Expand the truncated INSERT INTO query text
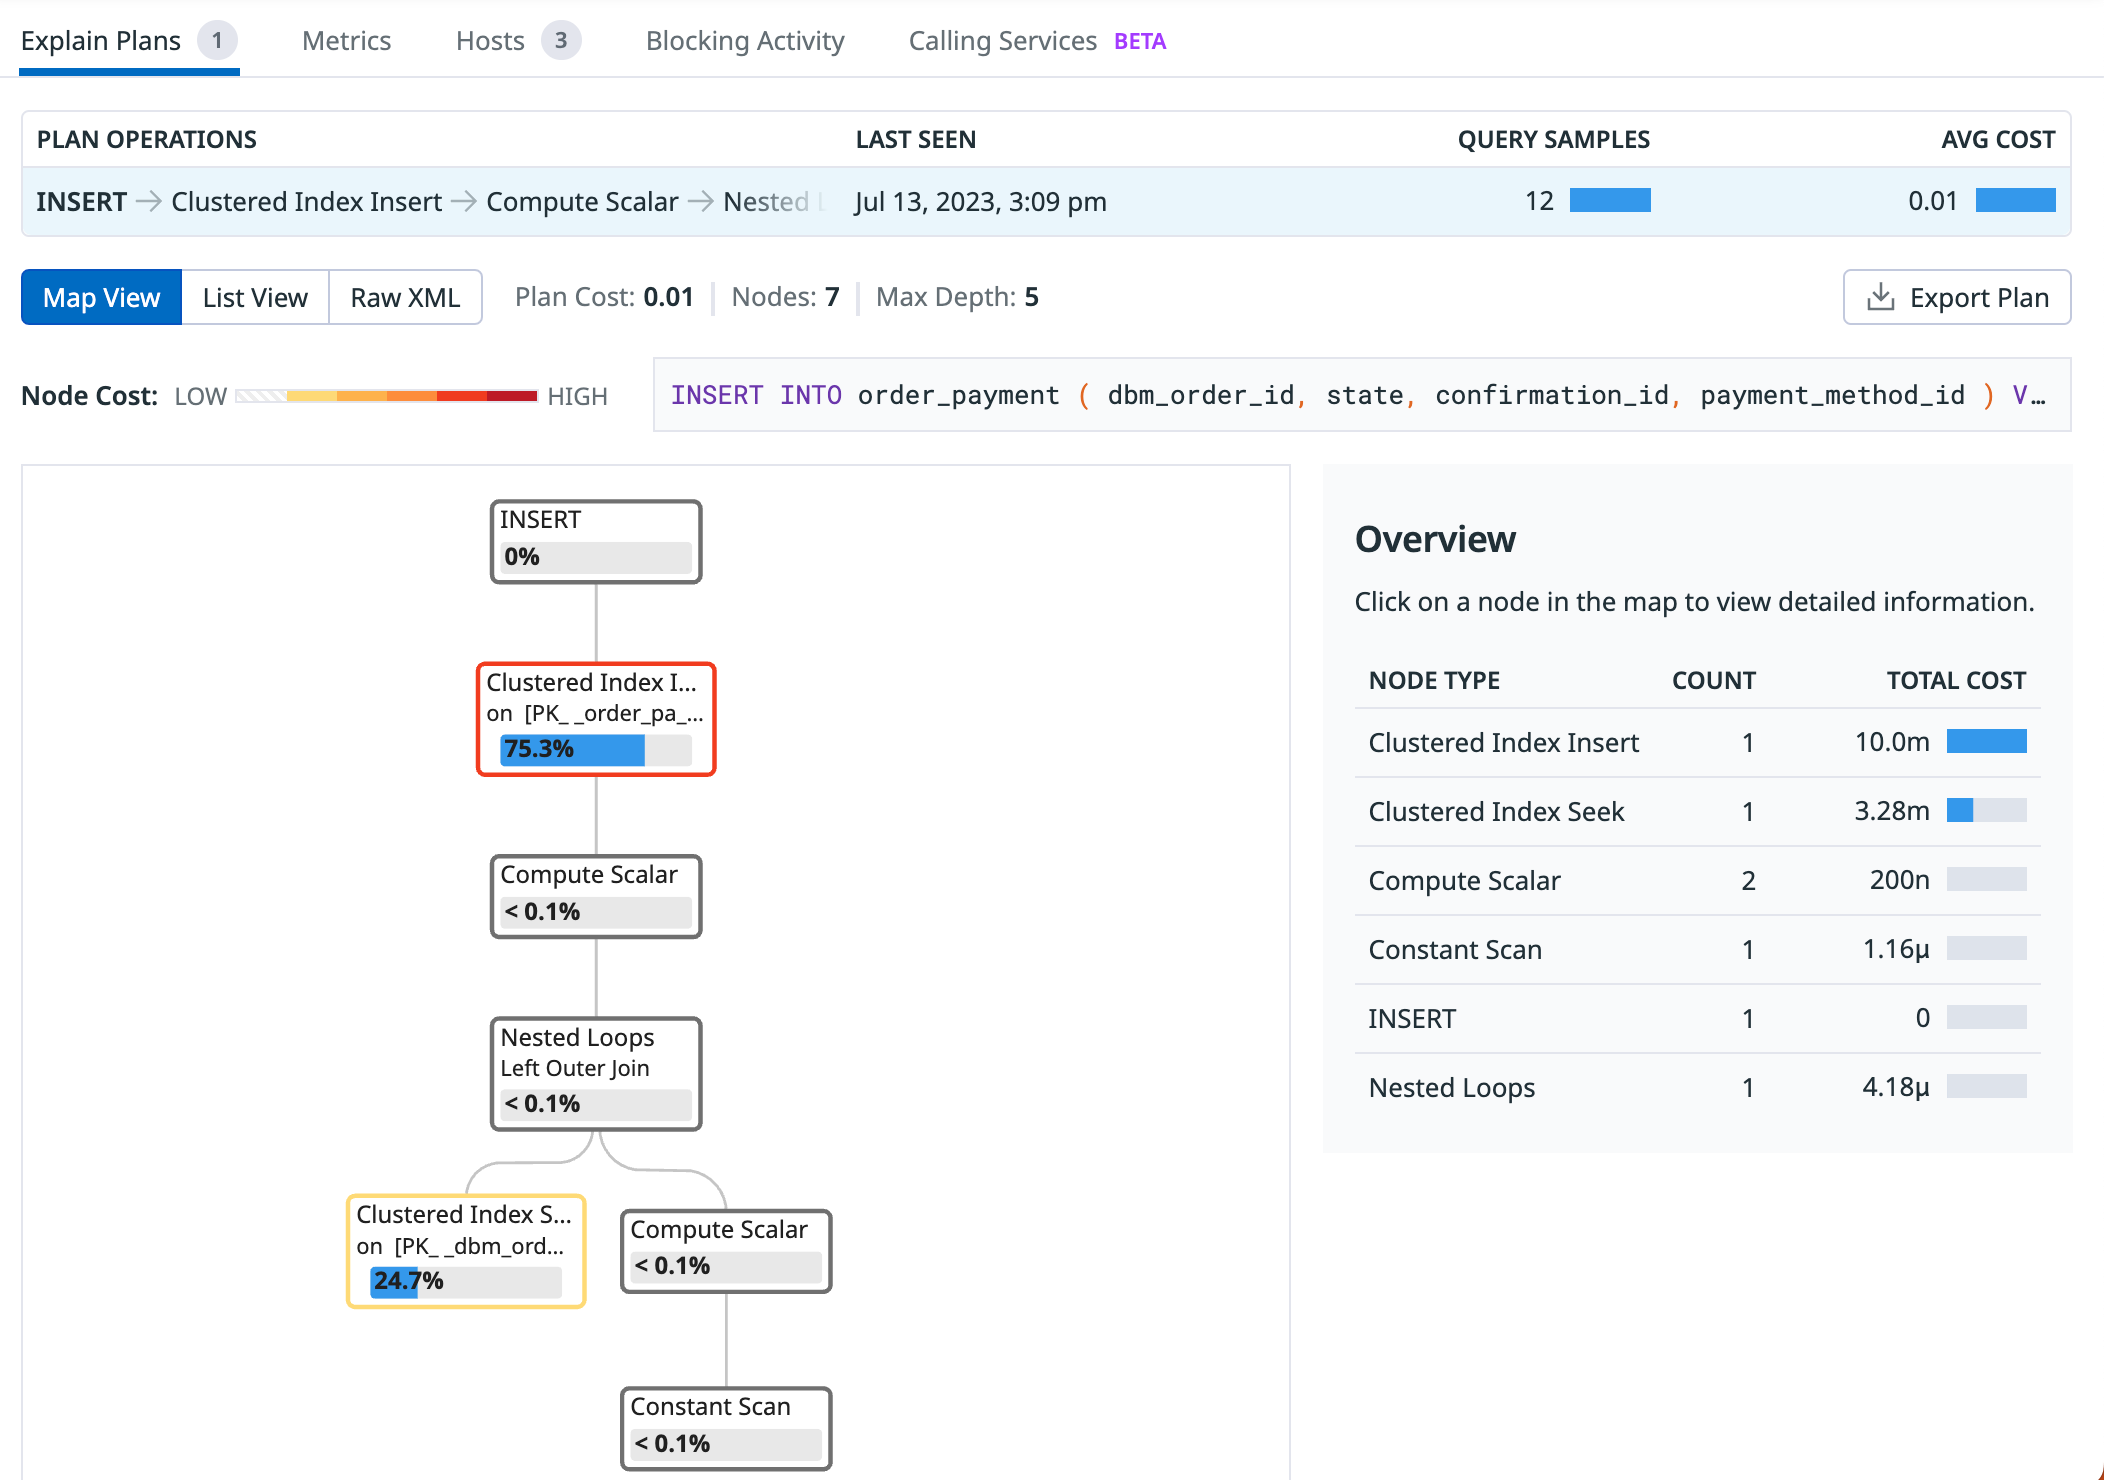 click(x=1361, y=395)
